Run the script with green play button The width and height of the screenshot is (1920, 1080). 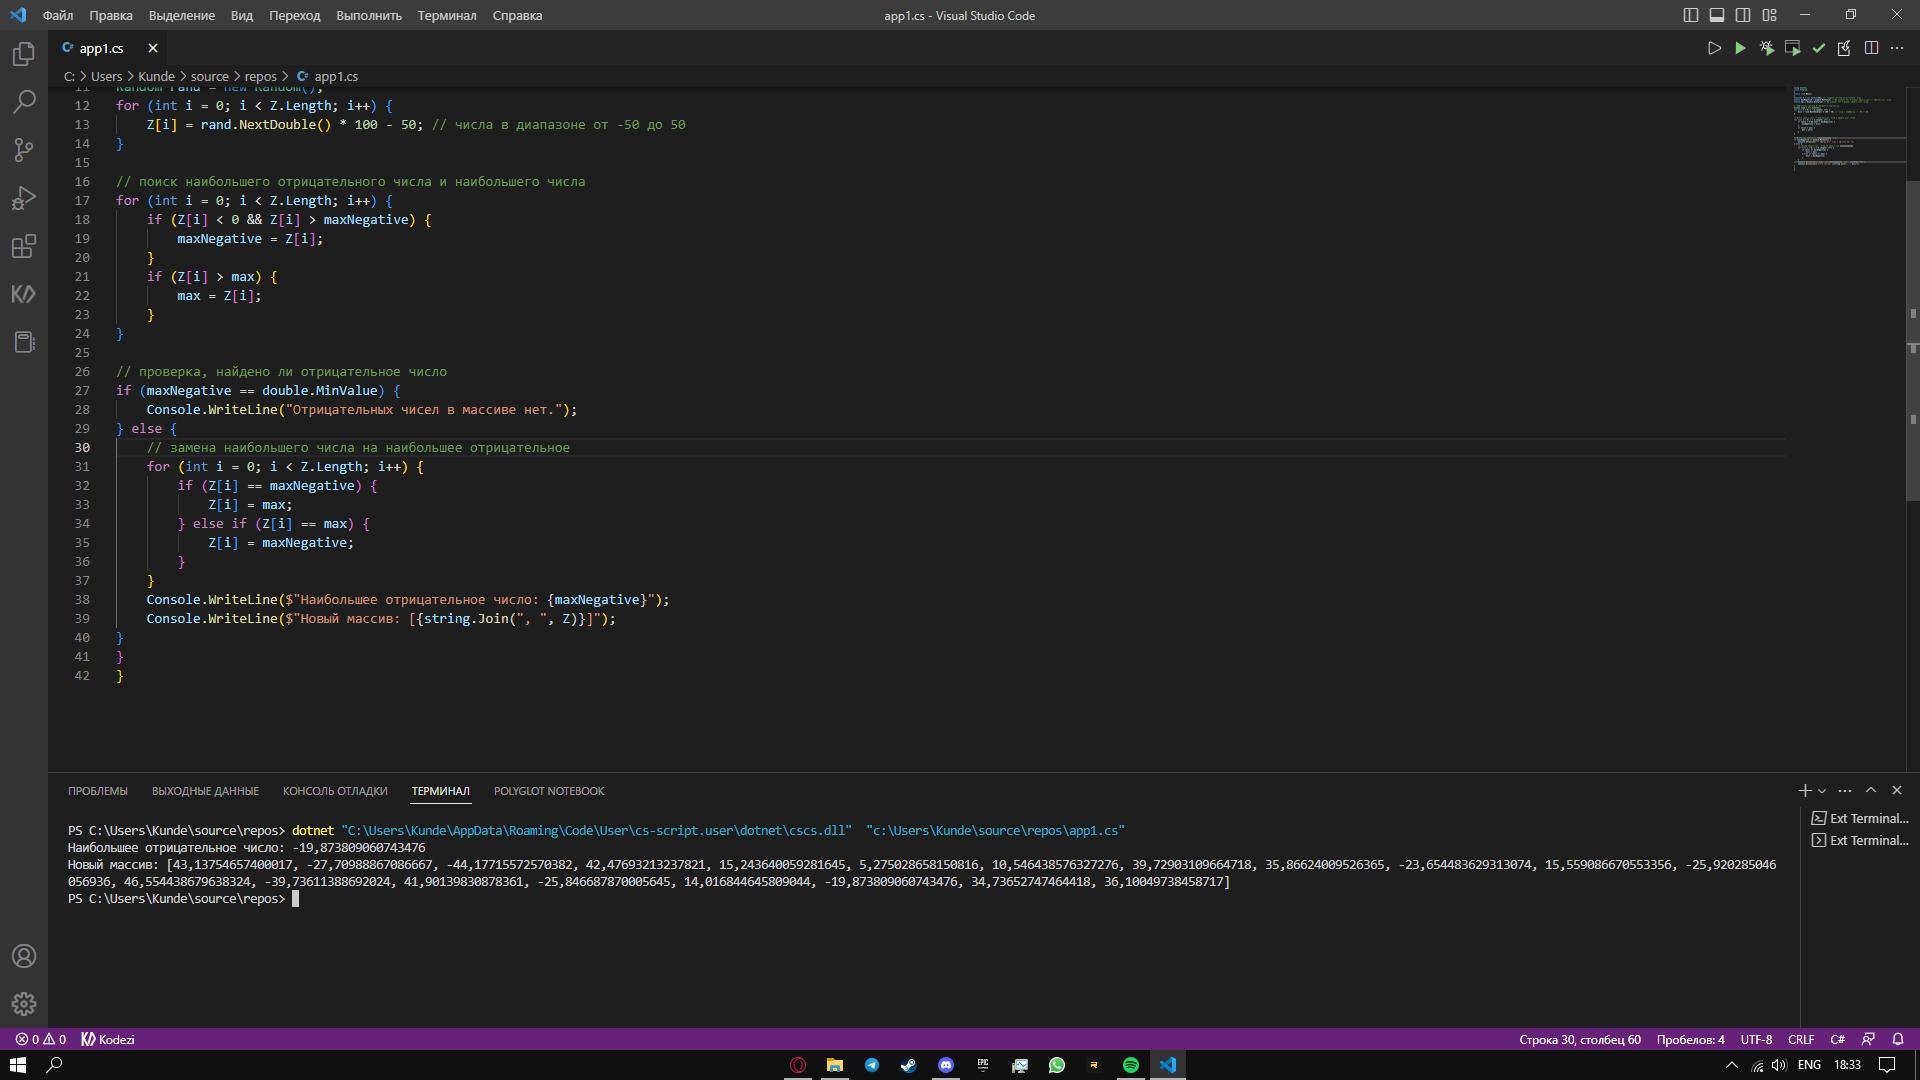pyautogui.click(x=1740, y=48)
